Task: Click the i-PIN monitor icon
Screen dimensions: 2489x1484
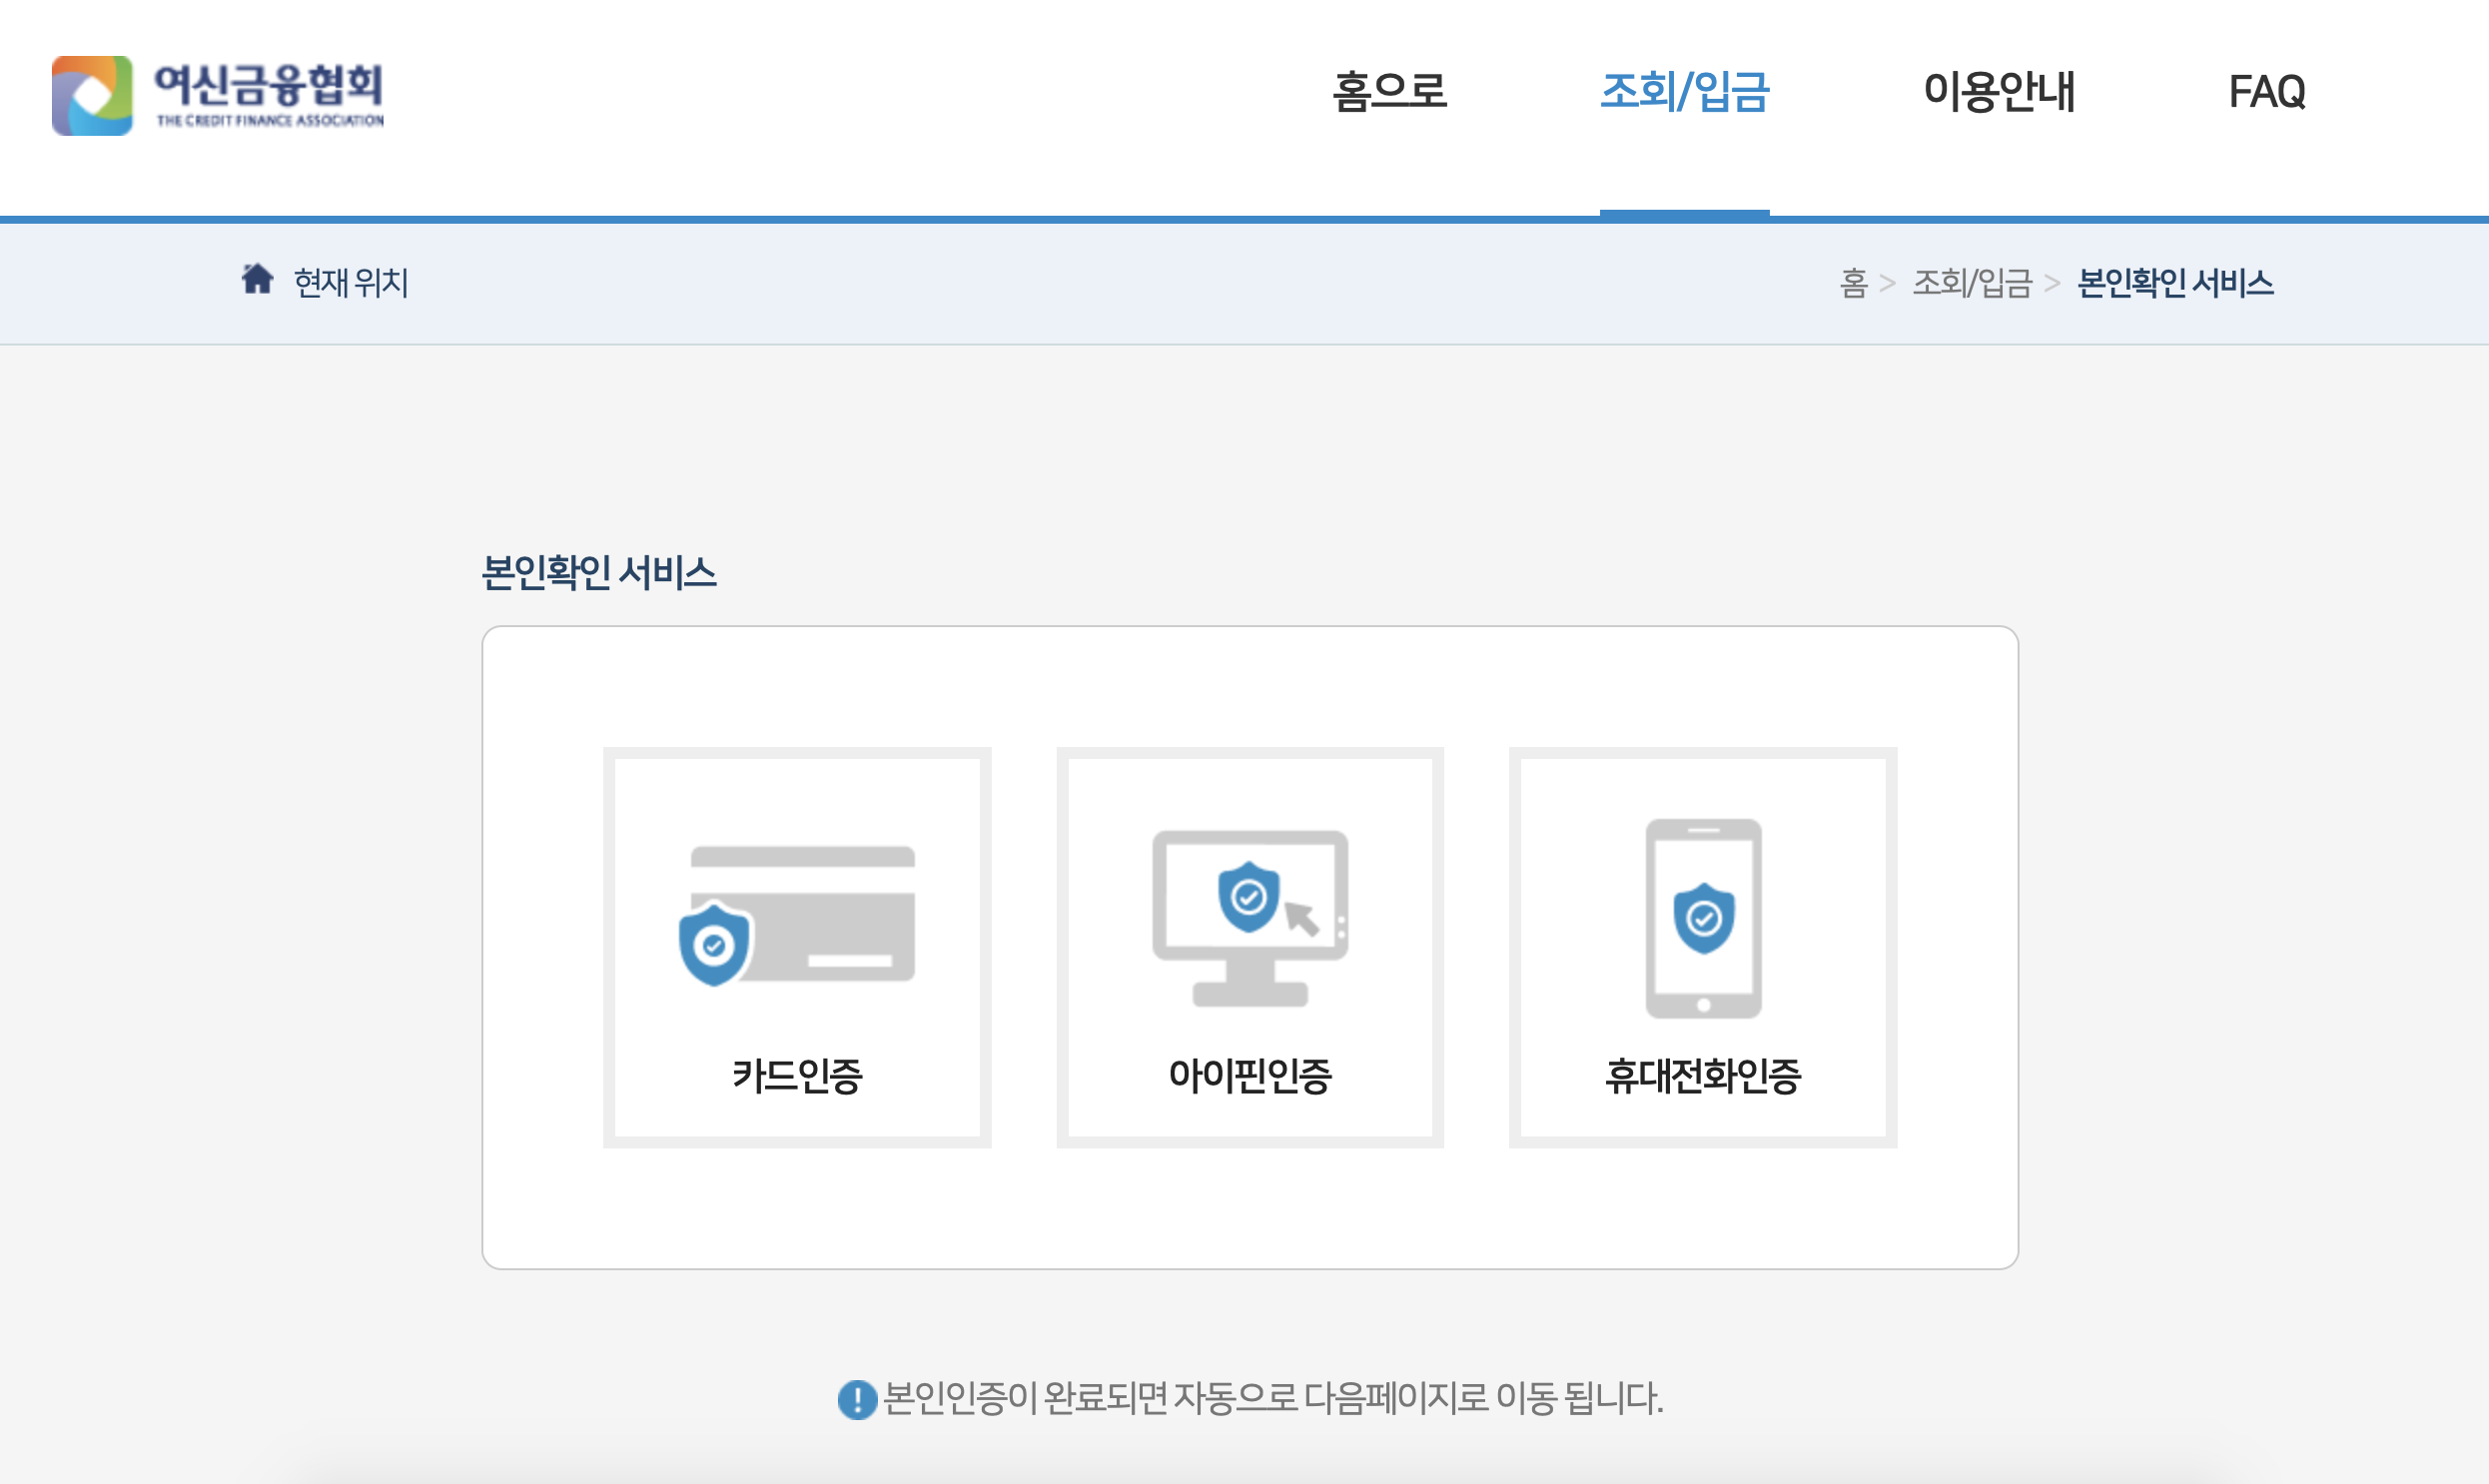Action: click(1250, 917)
